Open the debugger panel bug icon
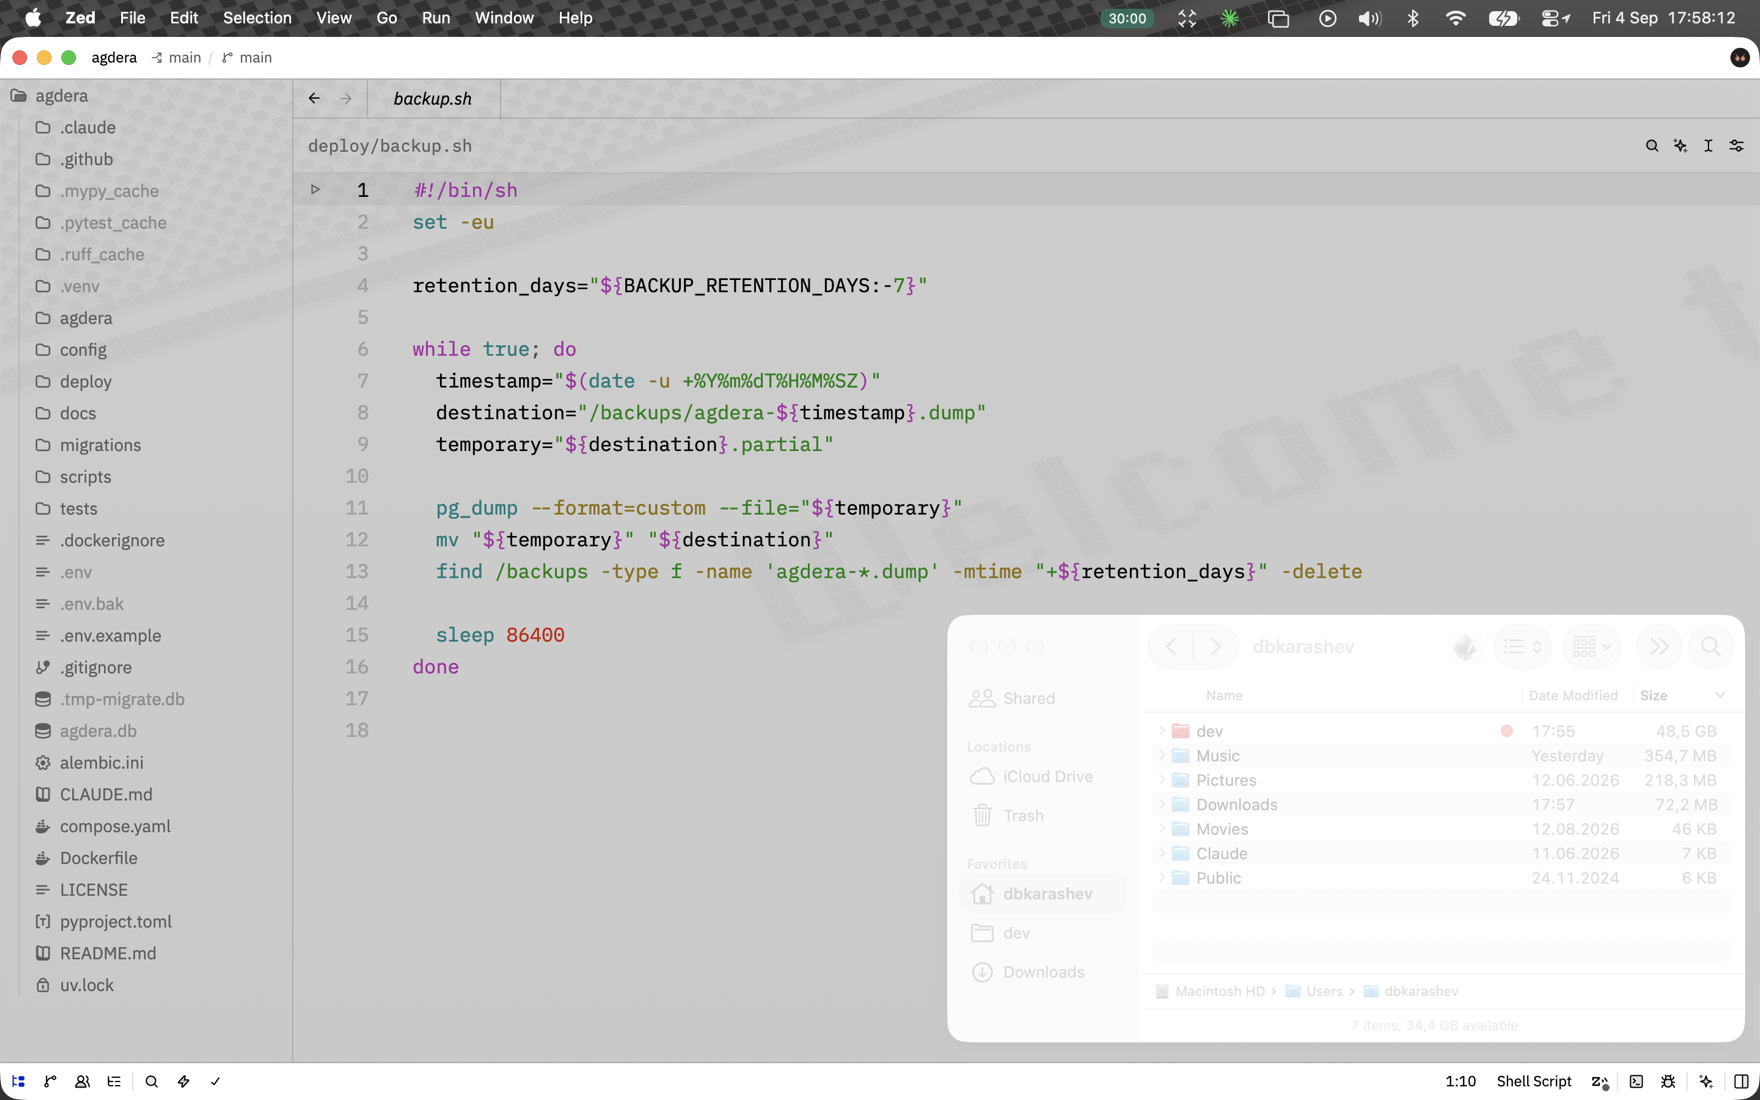Image resolution: width=1760 pixels, height=1100 pixels. pos(1668,1081)
